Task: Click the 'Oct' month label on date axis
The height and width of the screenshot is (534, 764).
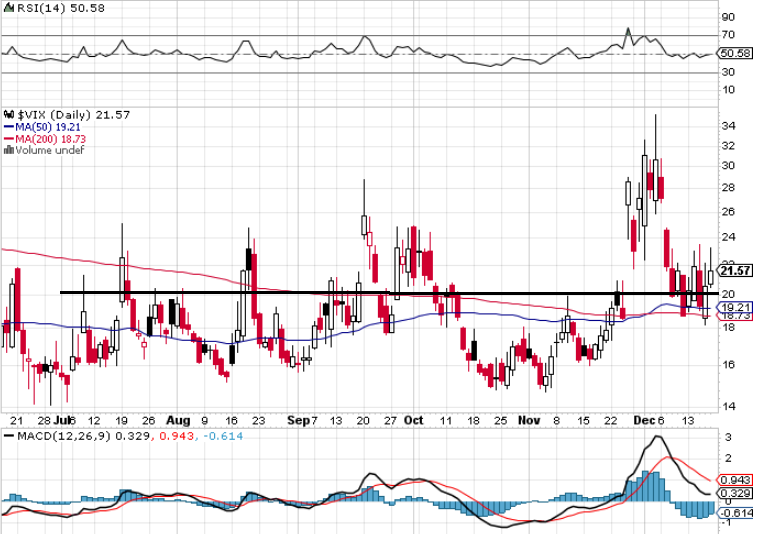Action: click(414, 420)
